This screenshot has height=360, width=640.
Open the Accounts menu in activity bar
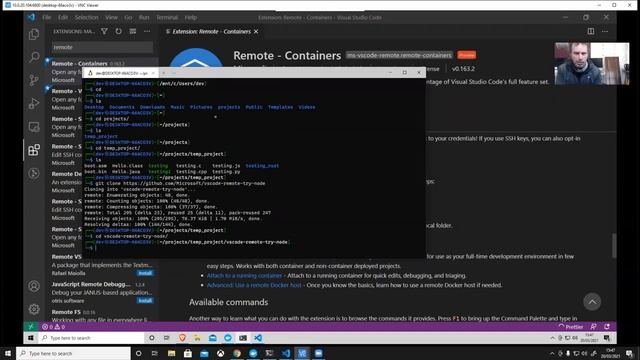coord(34,286)
